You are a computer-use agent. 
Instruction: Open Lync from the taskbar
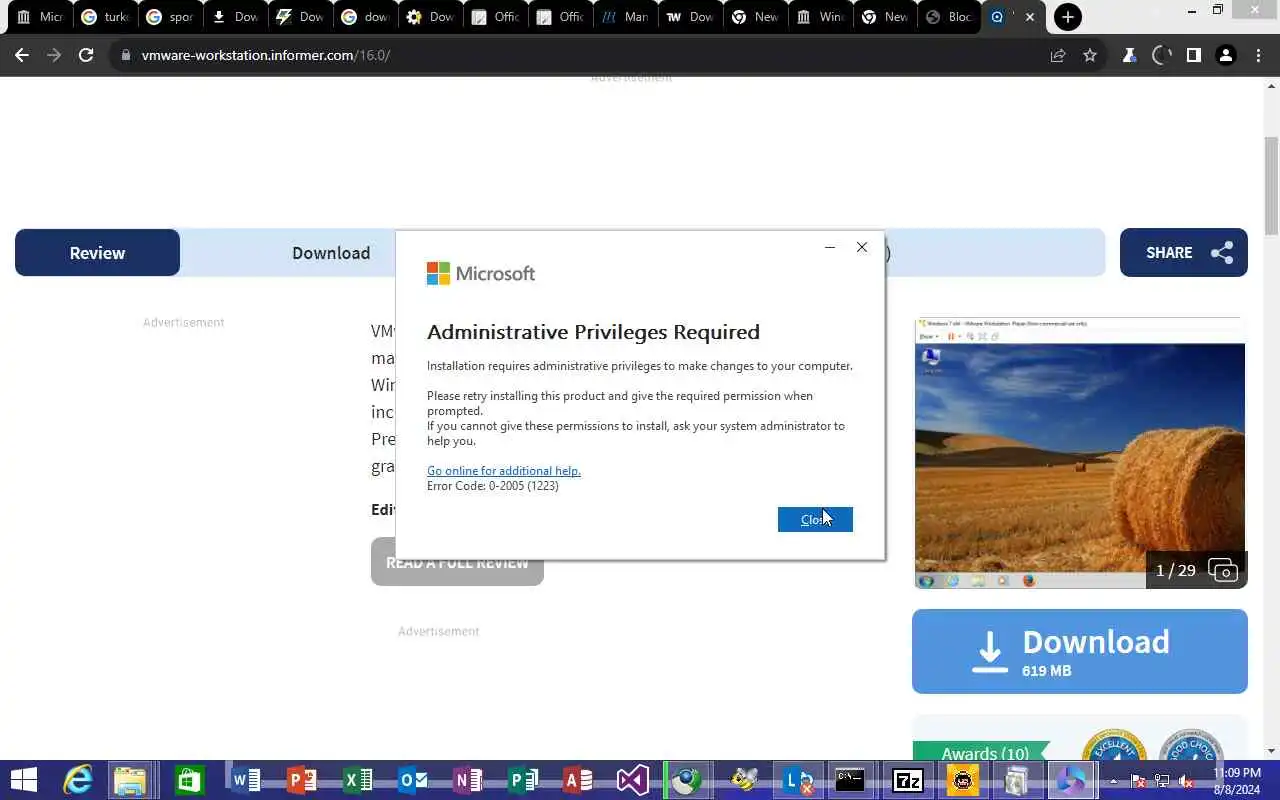point(798,780)
